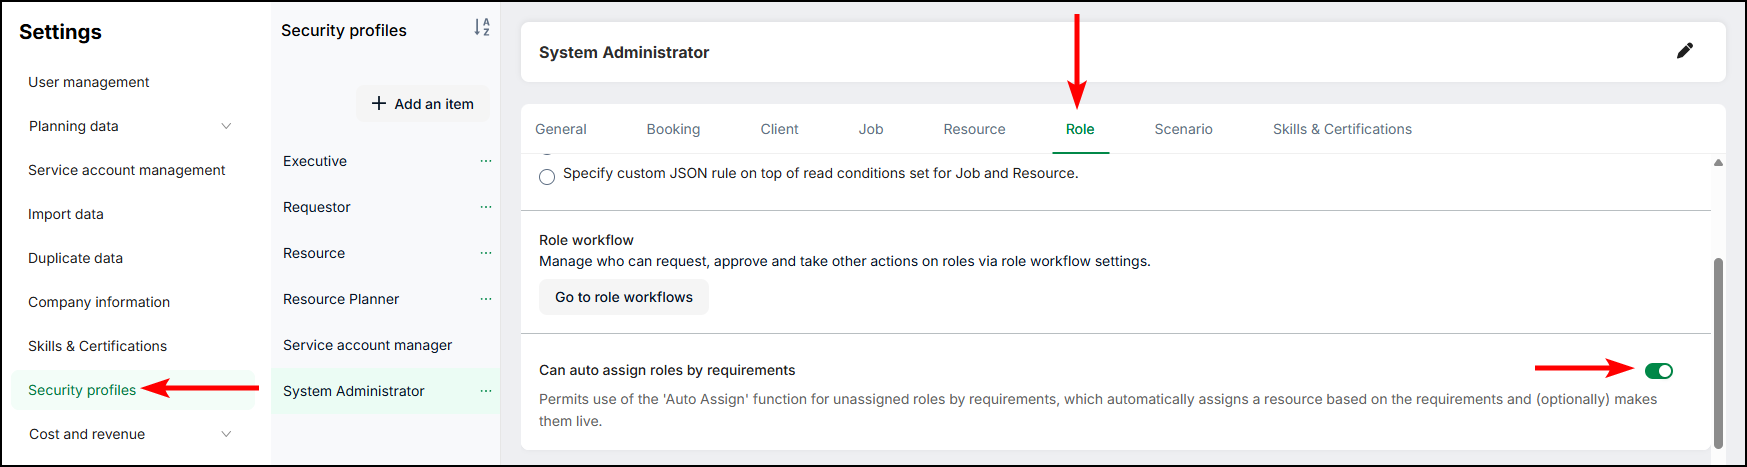The image size is (1747, 467).
Task: Click the pencil edit icon for System Administrator
Action: [1685, 51]
